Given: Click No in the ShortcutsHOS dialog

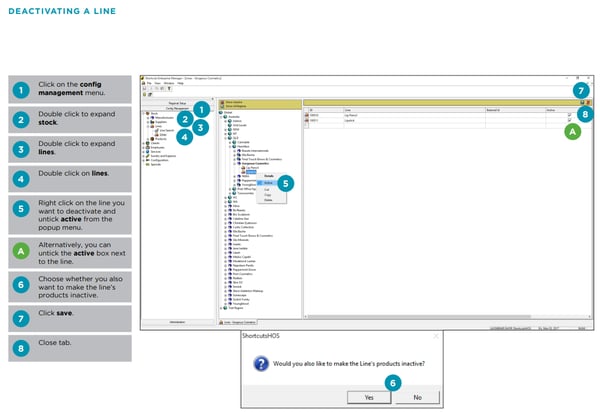Looking at the screenshot, I should tap(417, 397).
